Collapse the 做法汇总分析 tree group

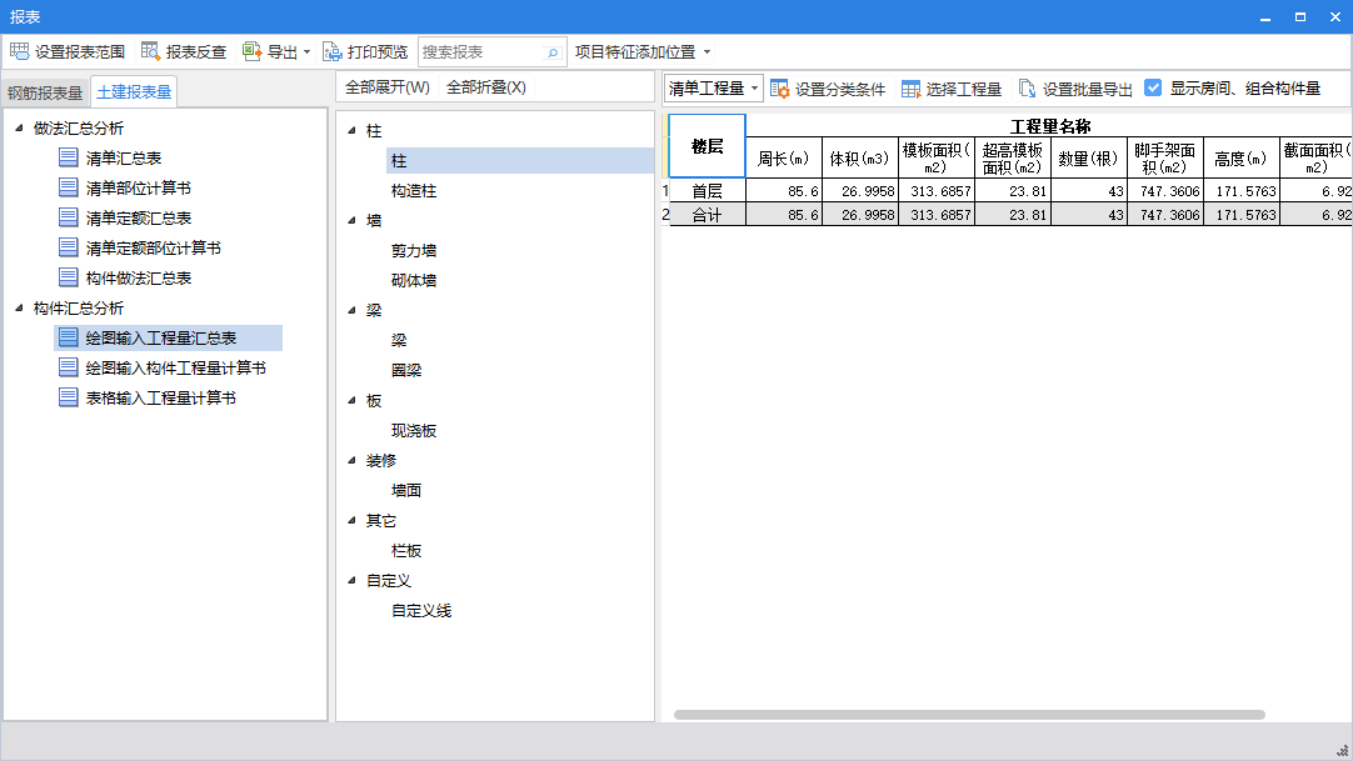19,128
